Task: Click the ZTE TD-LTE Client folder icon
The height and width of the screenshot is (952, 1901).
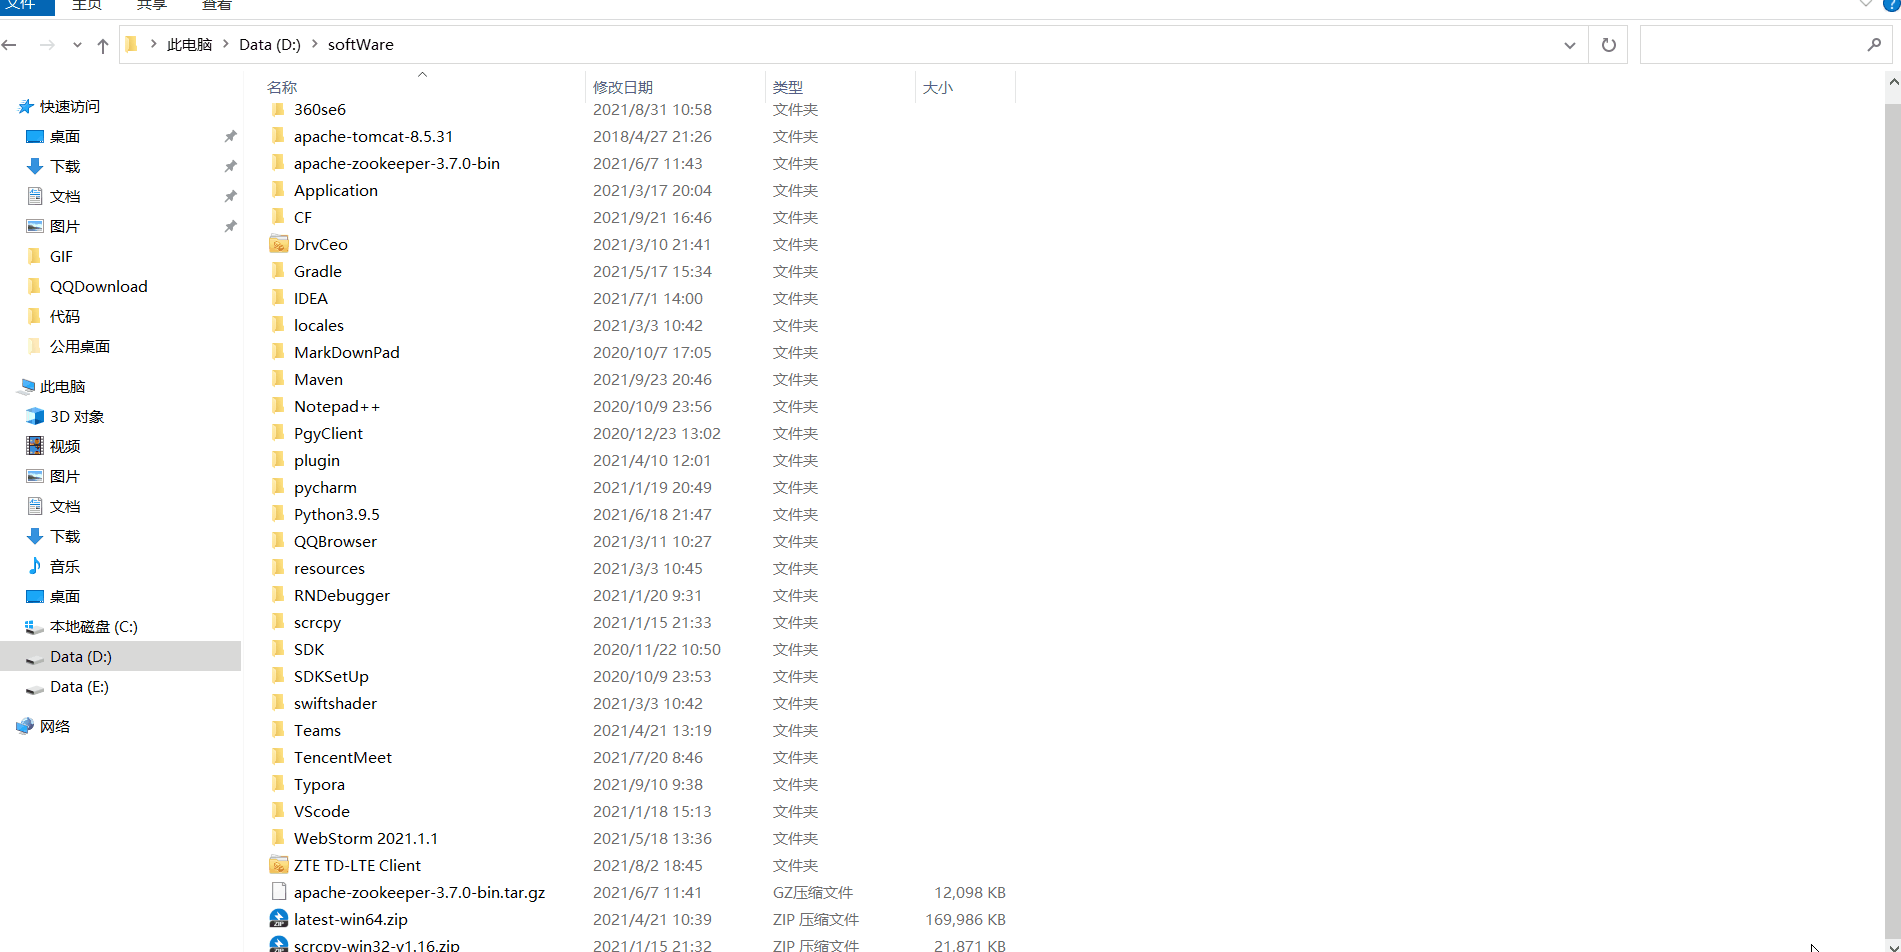Action: point(279,865)
